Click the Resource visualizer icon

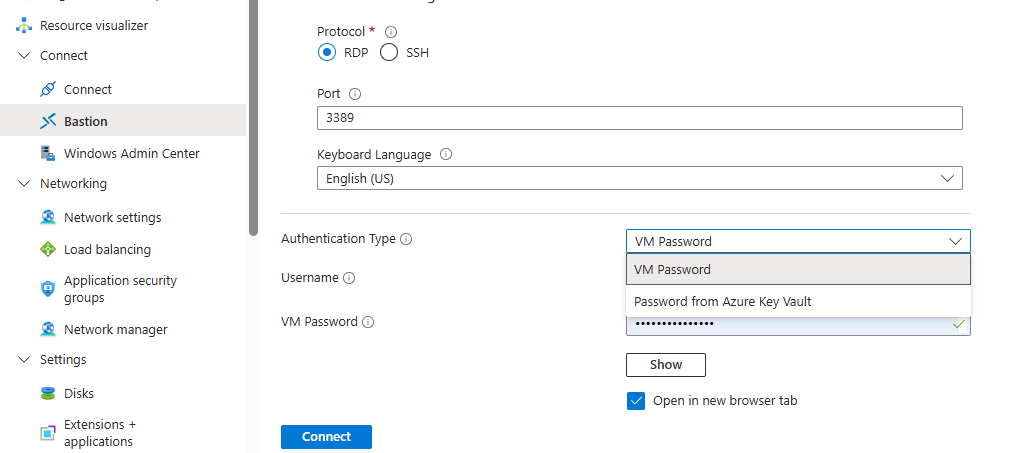(x=24, y=25)
